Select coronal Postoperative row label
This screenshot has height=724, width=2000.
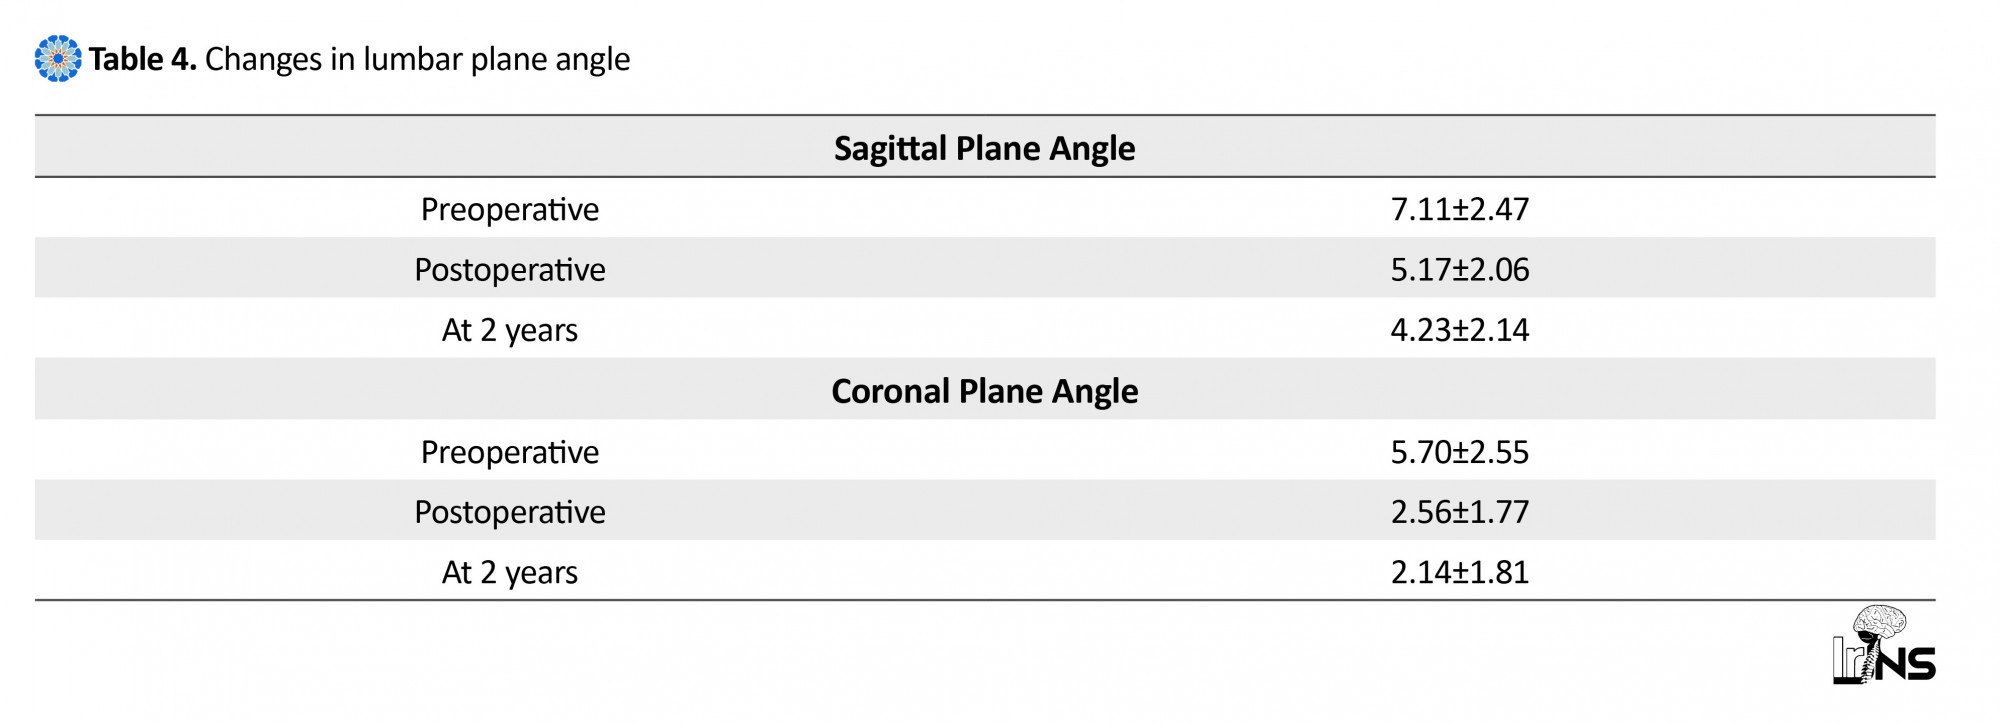click(510, 512)
